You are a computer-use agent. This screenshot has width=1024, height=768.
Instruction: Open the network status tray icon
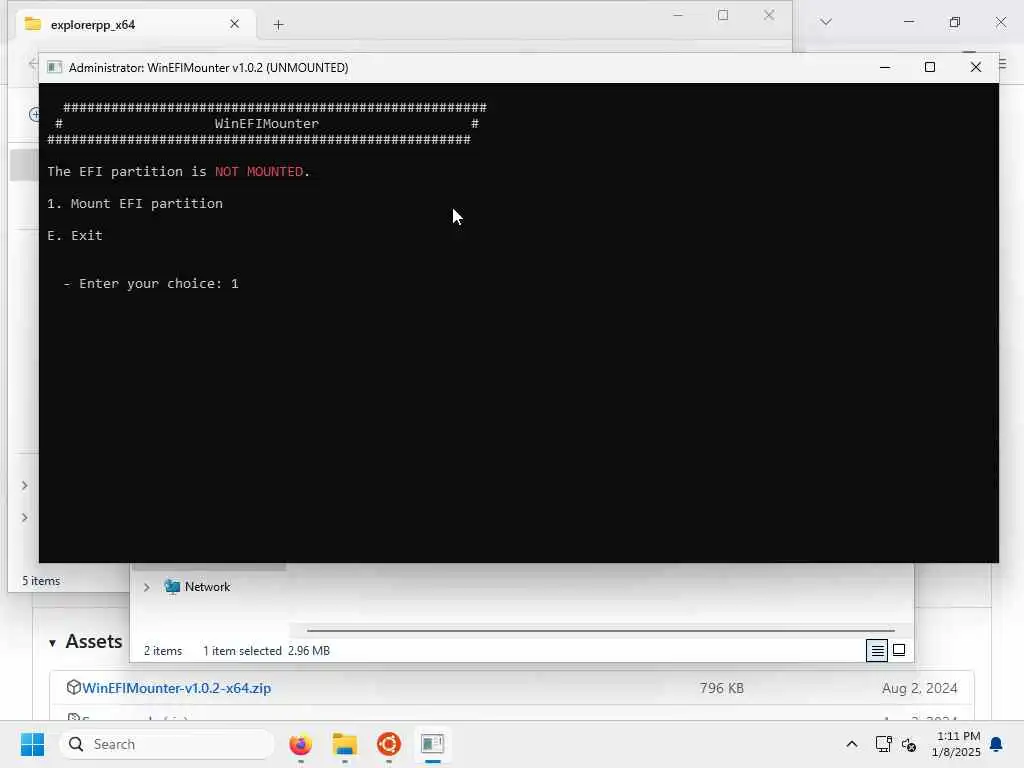883,744
